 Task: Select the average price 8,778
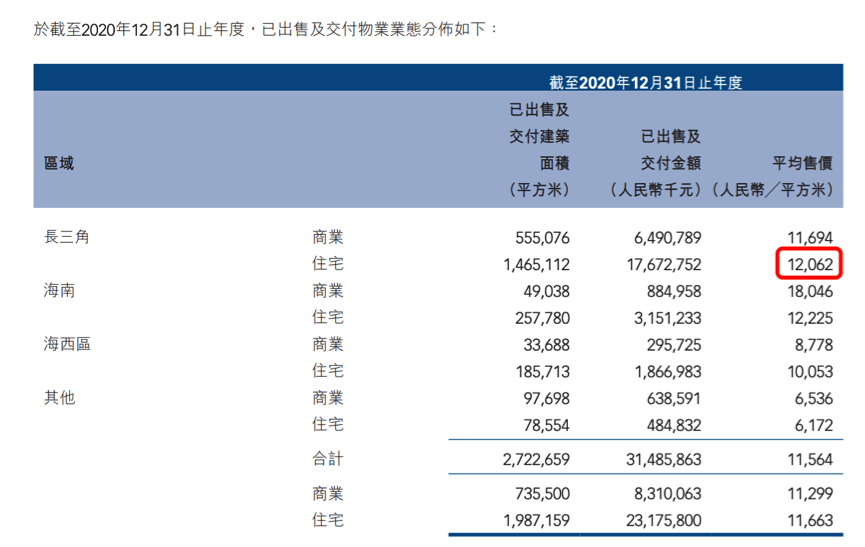pos(814,345)
